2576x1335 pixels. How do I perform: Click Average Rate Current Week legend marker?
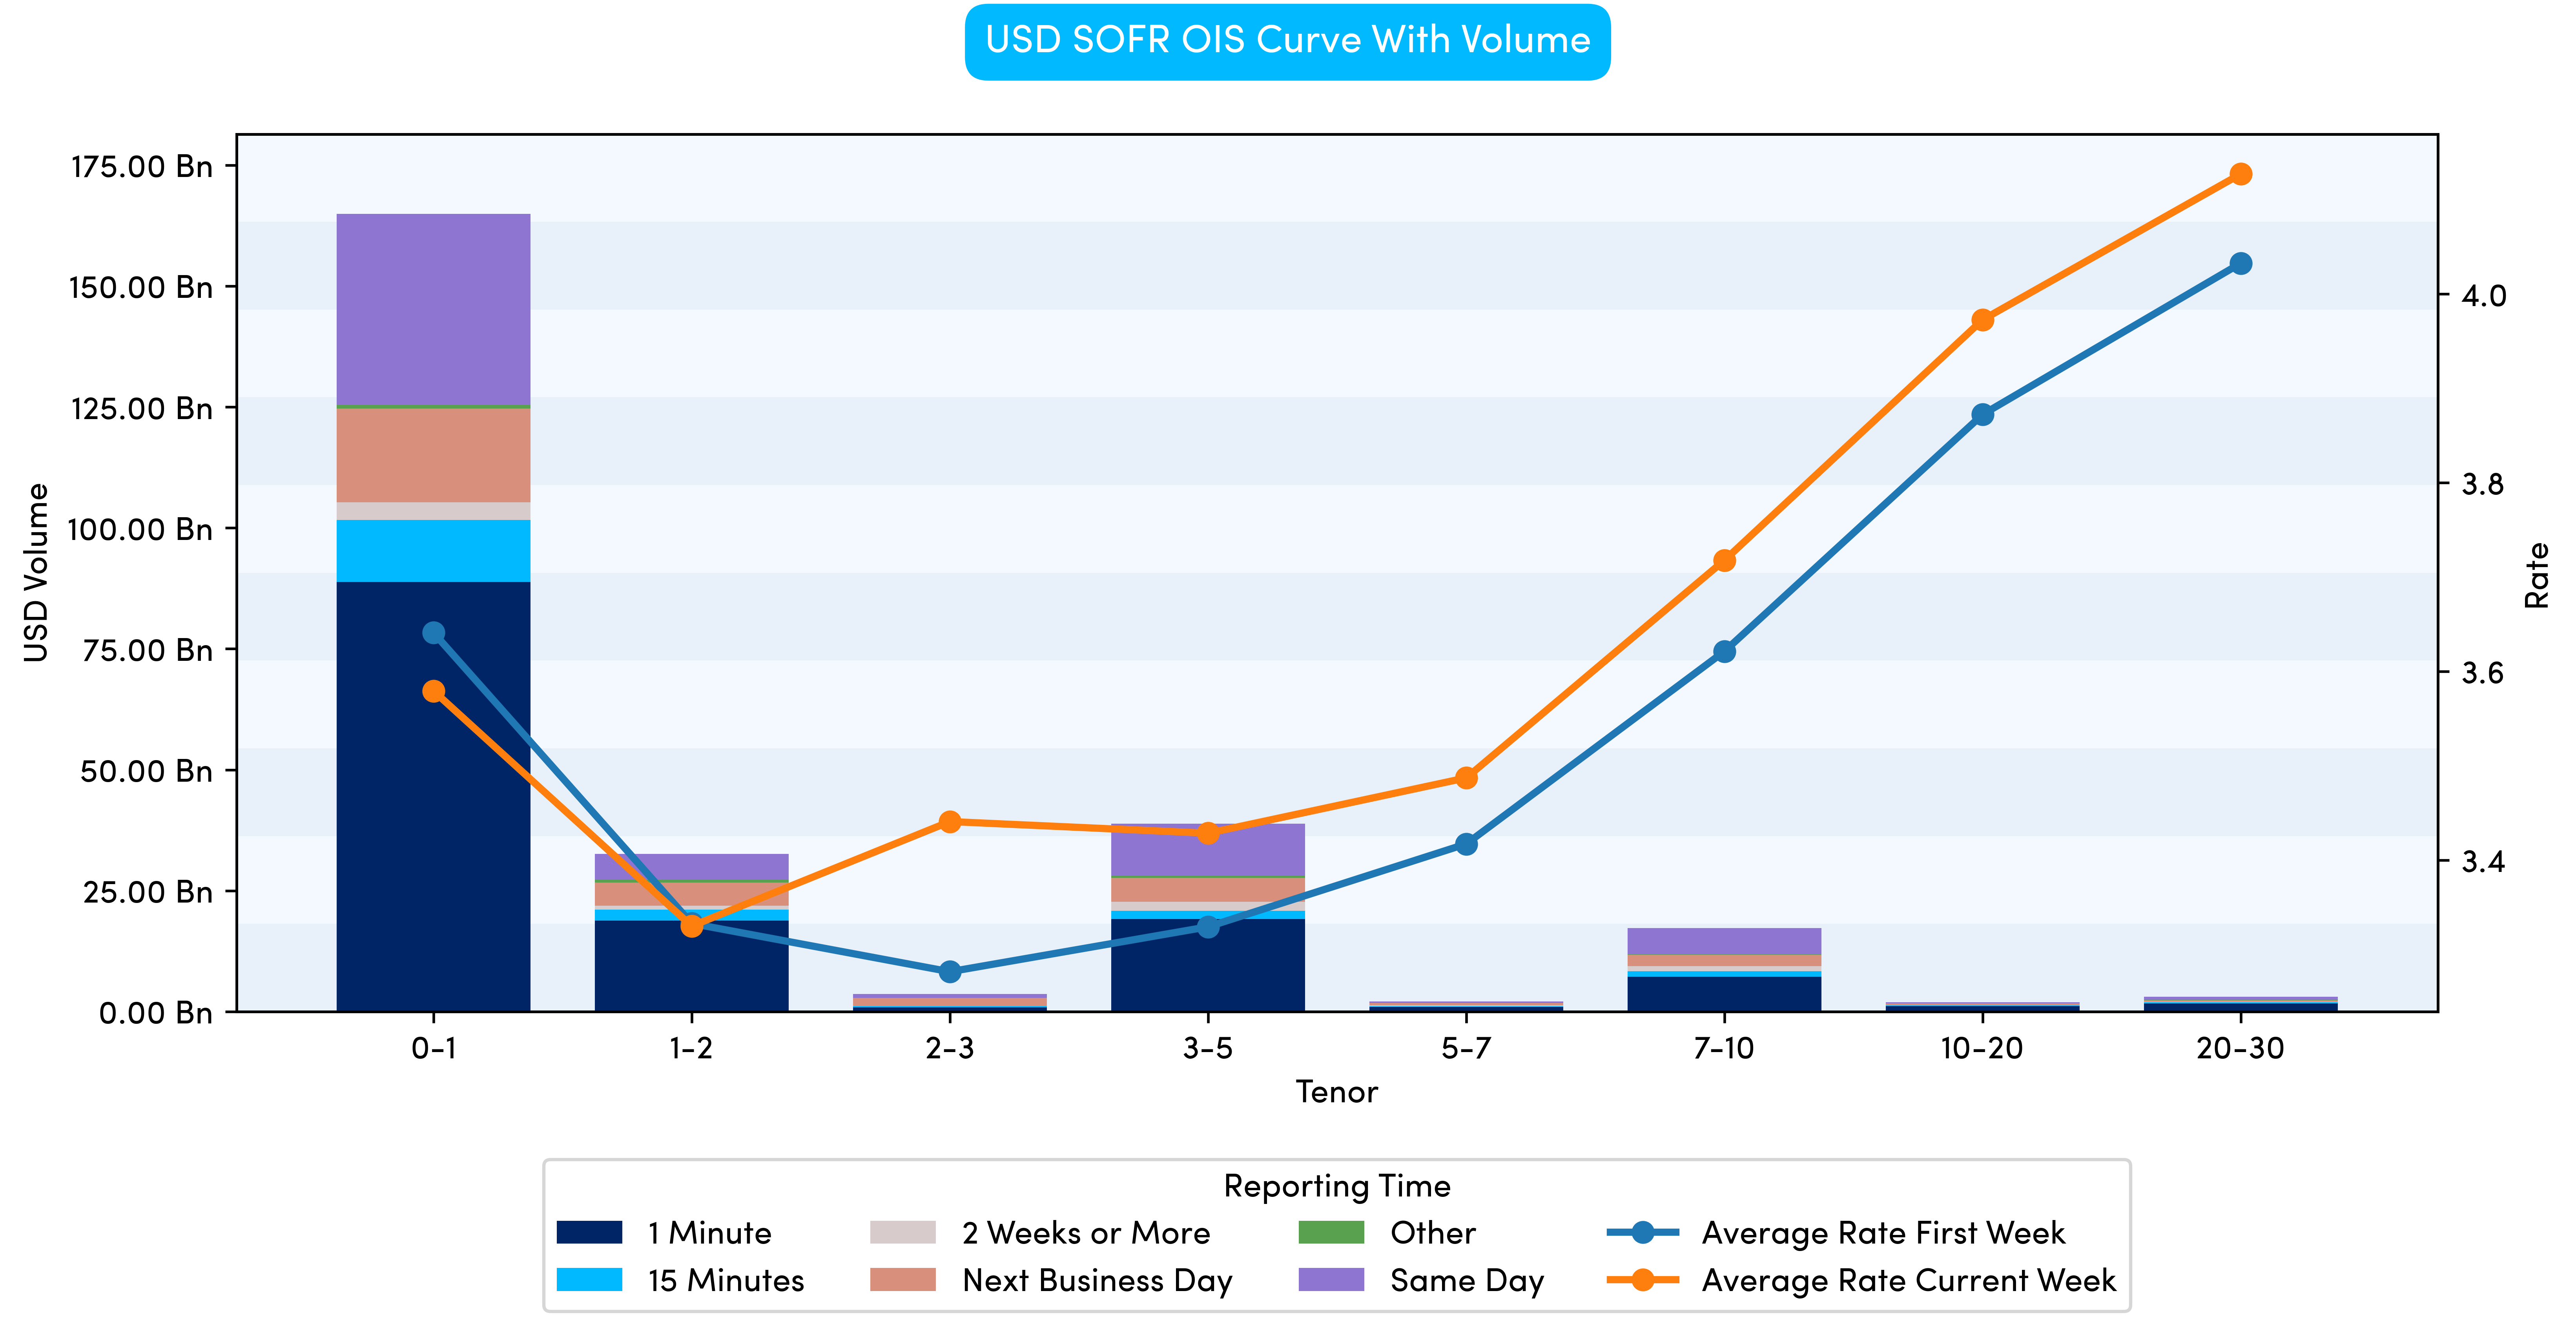1642,1280
